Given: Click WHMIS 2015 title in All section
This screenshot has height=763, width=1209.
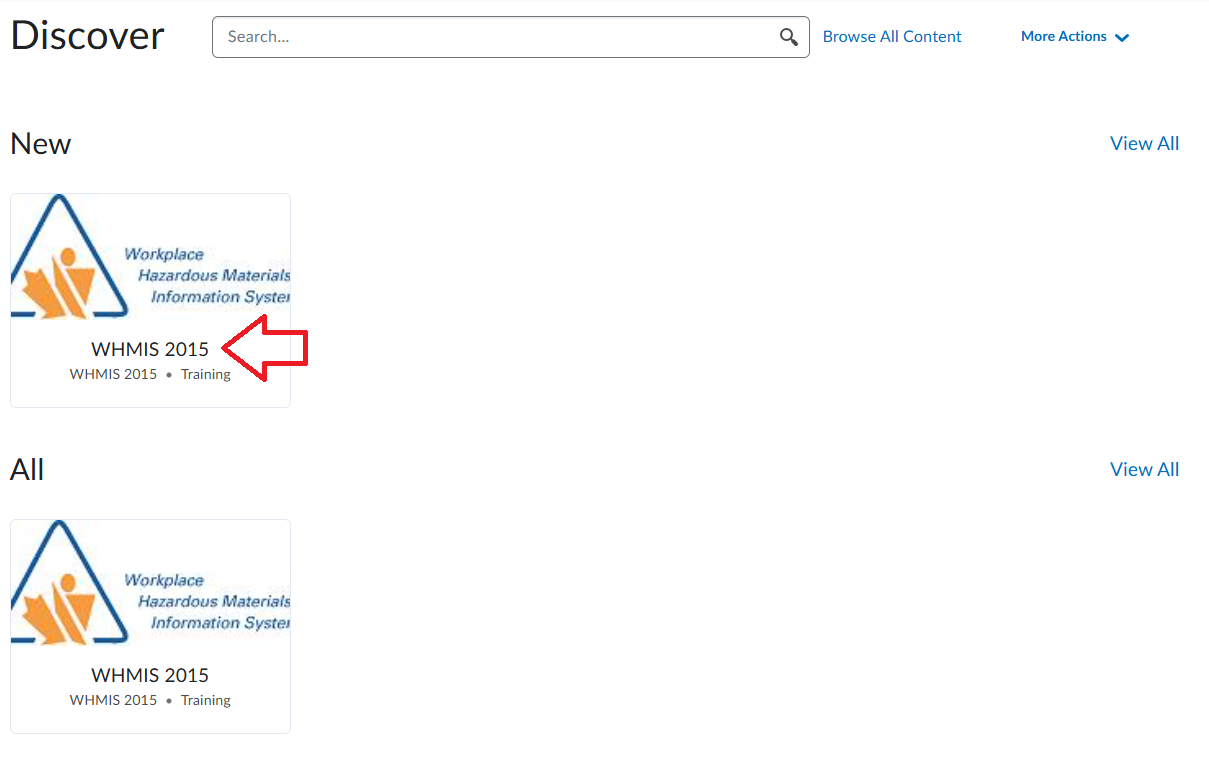Looking at the screenshot, I should coord(150,675).
